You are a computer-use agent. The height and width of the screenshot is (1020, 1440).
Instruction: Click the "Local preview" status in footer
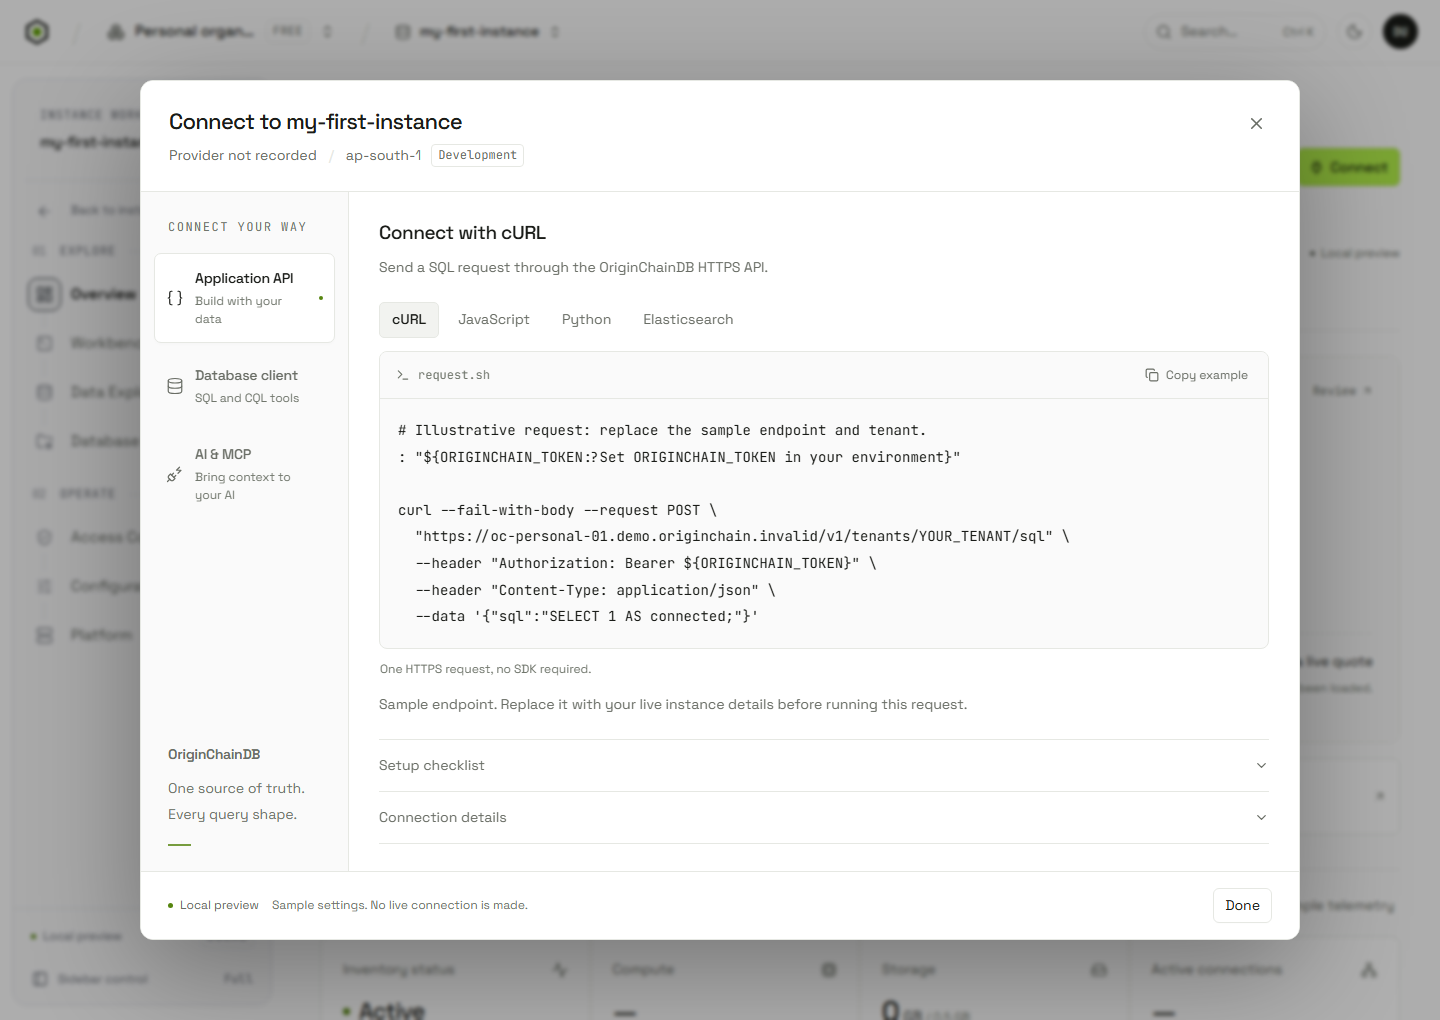pyautogui.click(x=213, y=905)
